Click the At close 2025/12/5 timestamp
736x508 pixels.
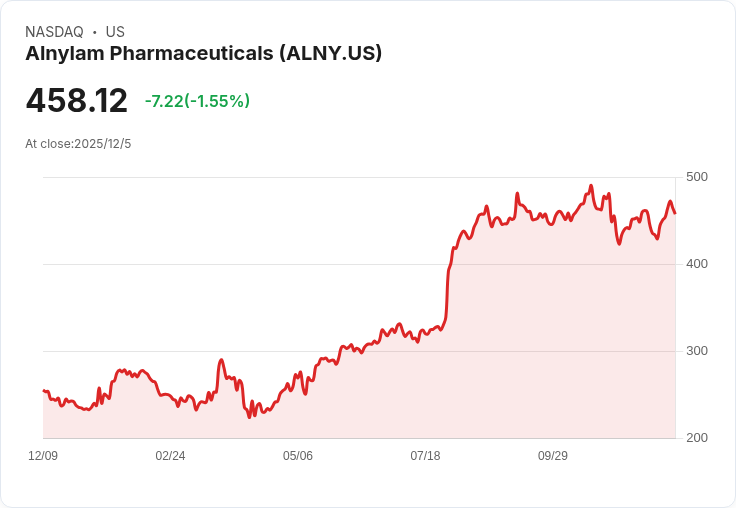[x=78, y=144]
